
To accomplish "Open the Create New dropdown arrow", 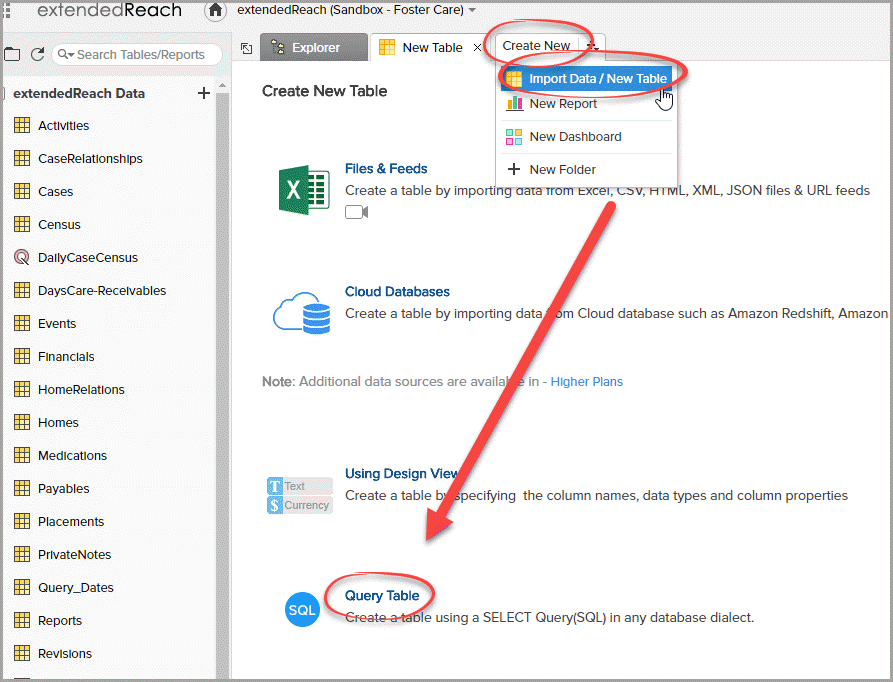I will pos(592,46).
